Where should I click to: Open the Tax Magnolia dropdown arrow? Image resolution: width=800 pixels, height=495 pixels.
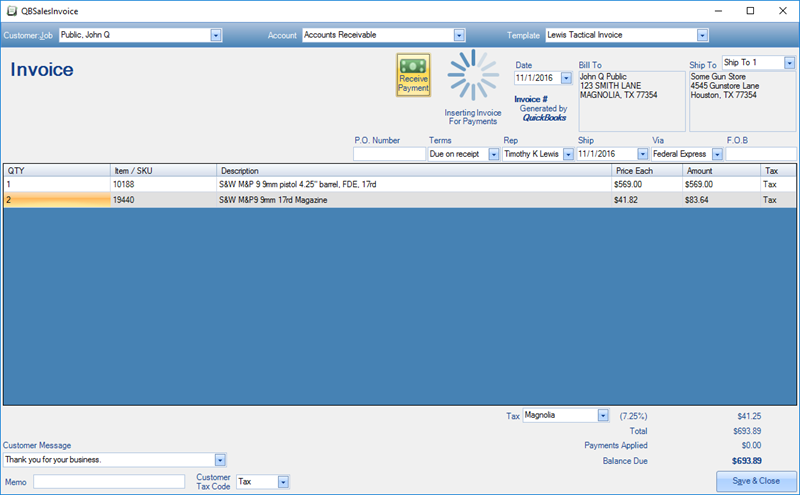(x=603, y=415)
